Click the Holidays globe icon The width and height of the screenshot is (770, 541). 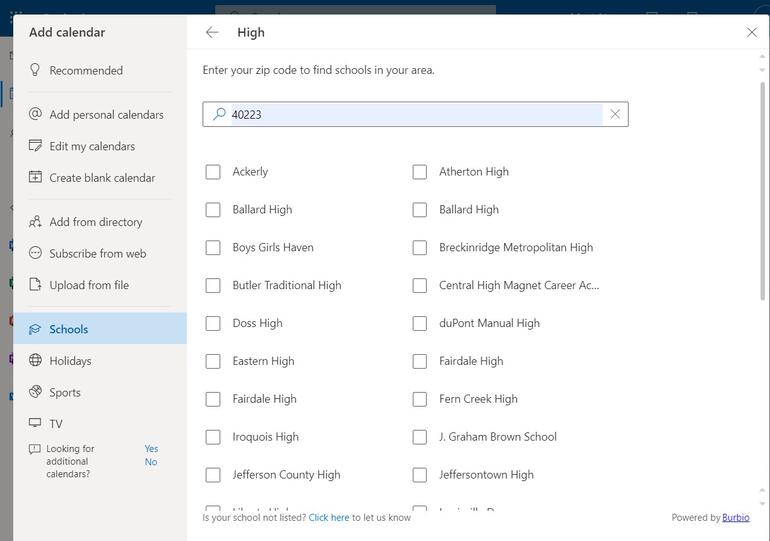tap(35, 360)
